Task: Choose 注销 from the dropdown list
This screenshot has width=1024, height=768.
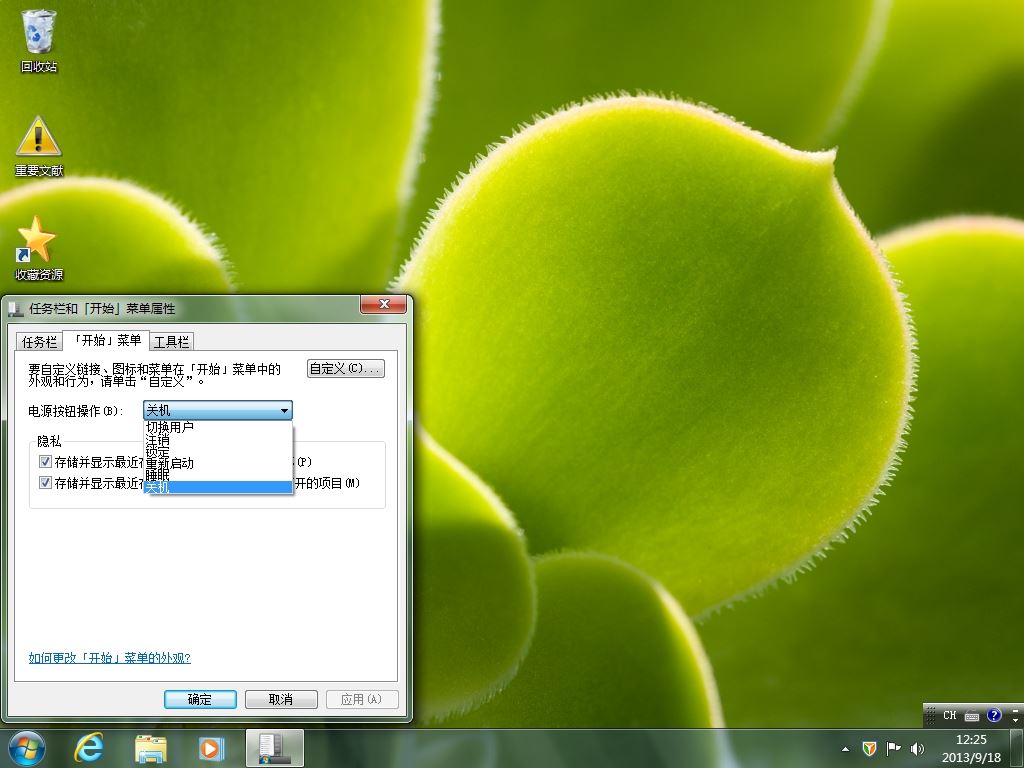Action: (x=218, y=440)
